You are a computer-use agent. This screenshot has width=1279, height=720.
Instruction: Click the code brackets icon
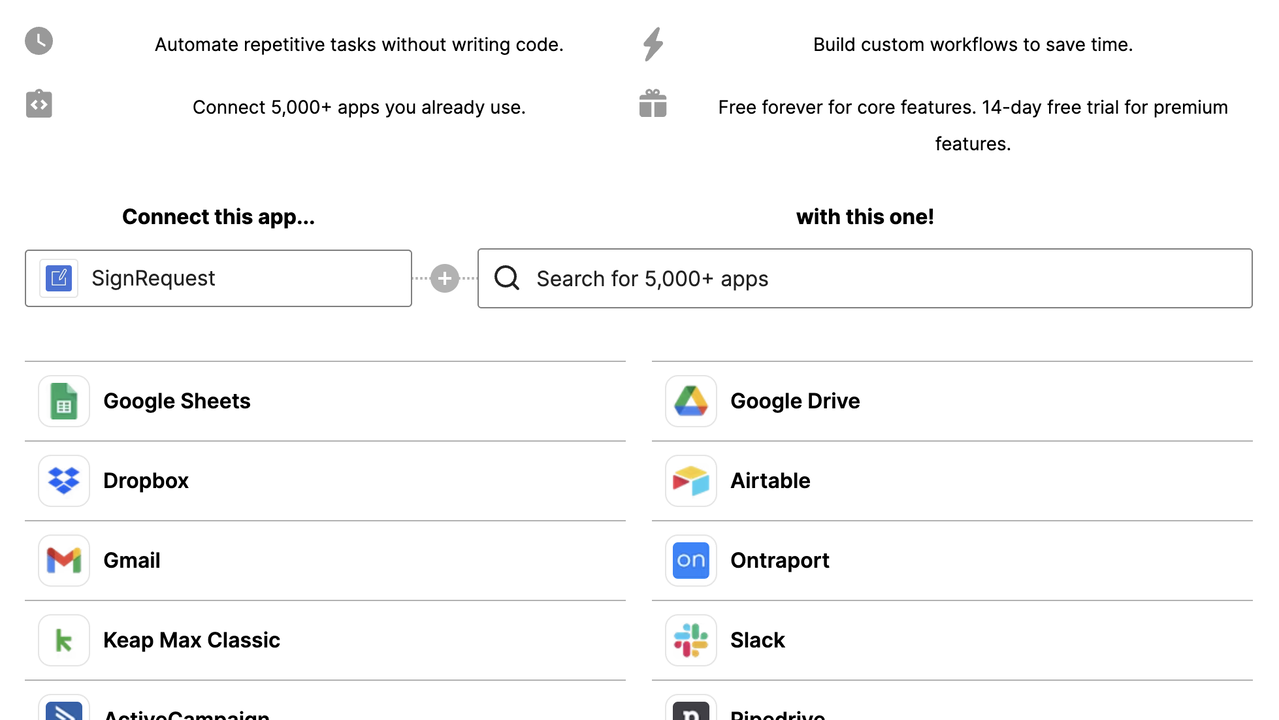pyautogui.click(x=38, y=103)
